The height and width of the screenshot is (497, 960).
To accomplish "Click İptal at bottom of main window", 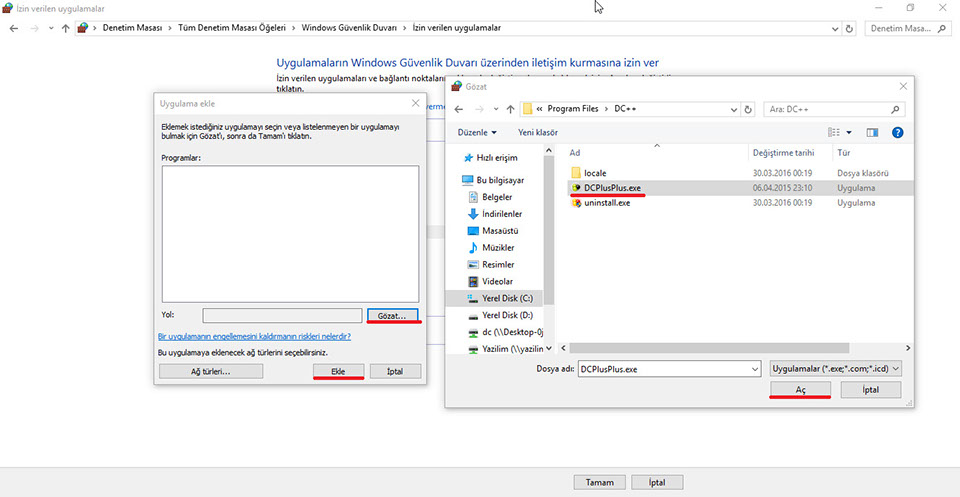I will point(657,482).
